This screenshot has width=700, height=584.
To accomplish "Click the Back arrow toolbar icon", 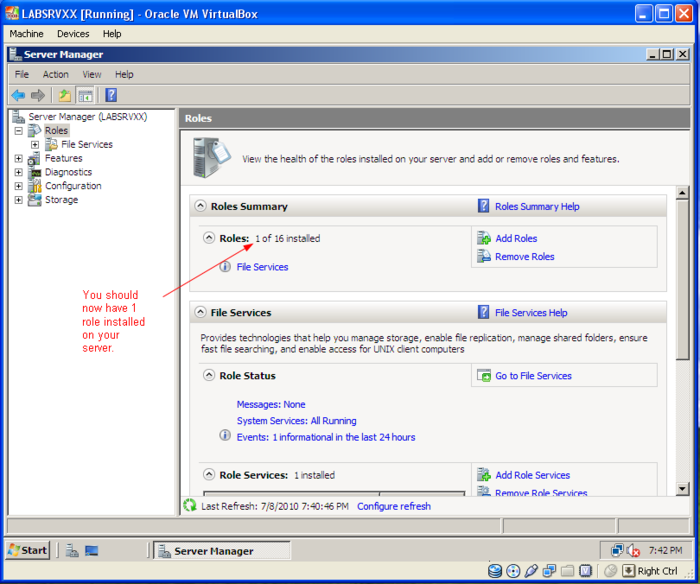I will pyautogui.click(x=18, y=95).
